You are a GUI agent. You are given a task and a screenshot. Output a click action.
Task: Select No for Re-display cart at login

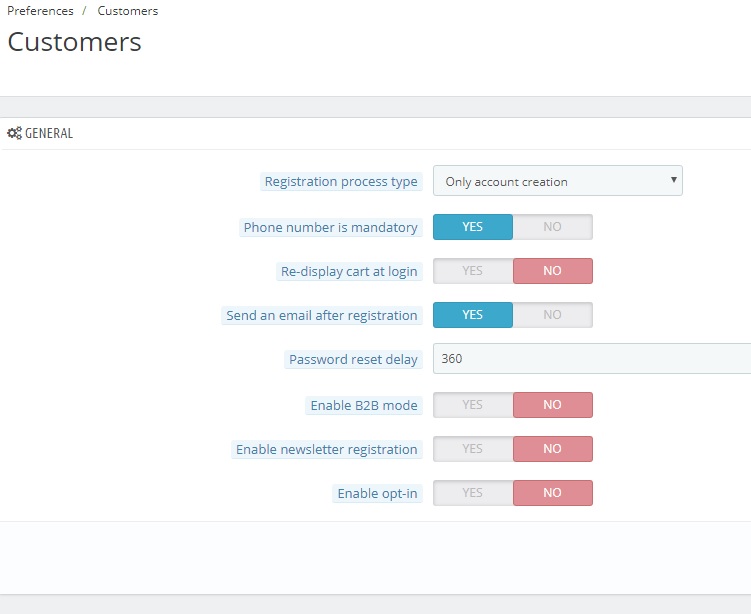pyautogui.click(x=552, y=271)
